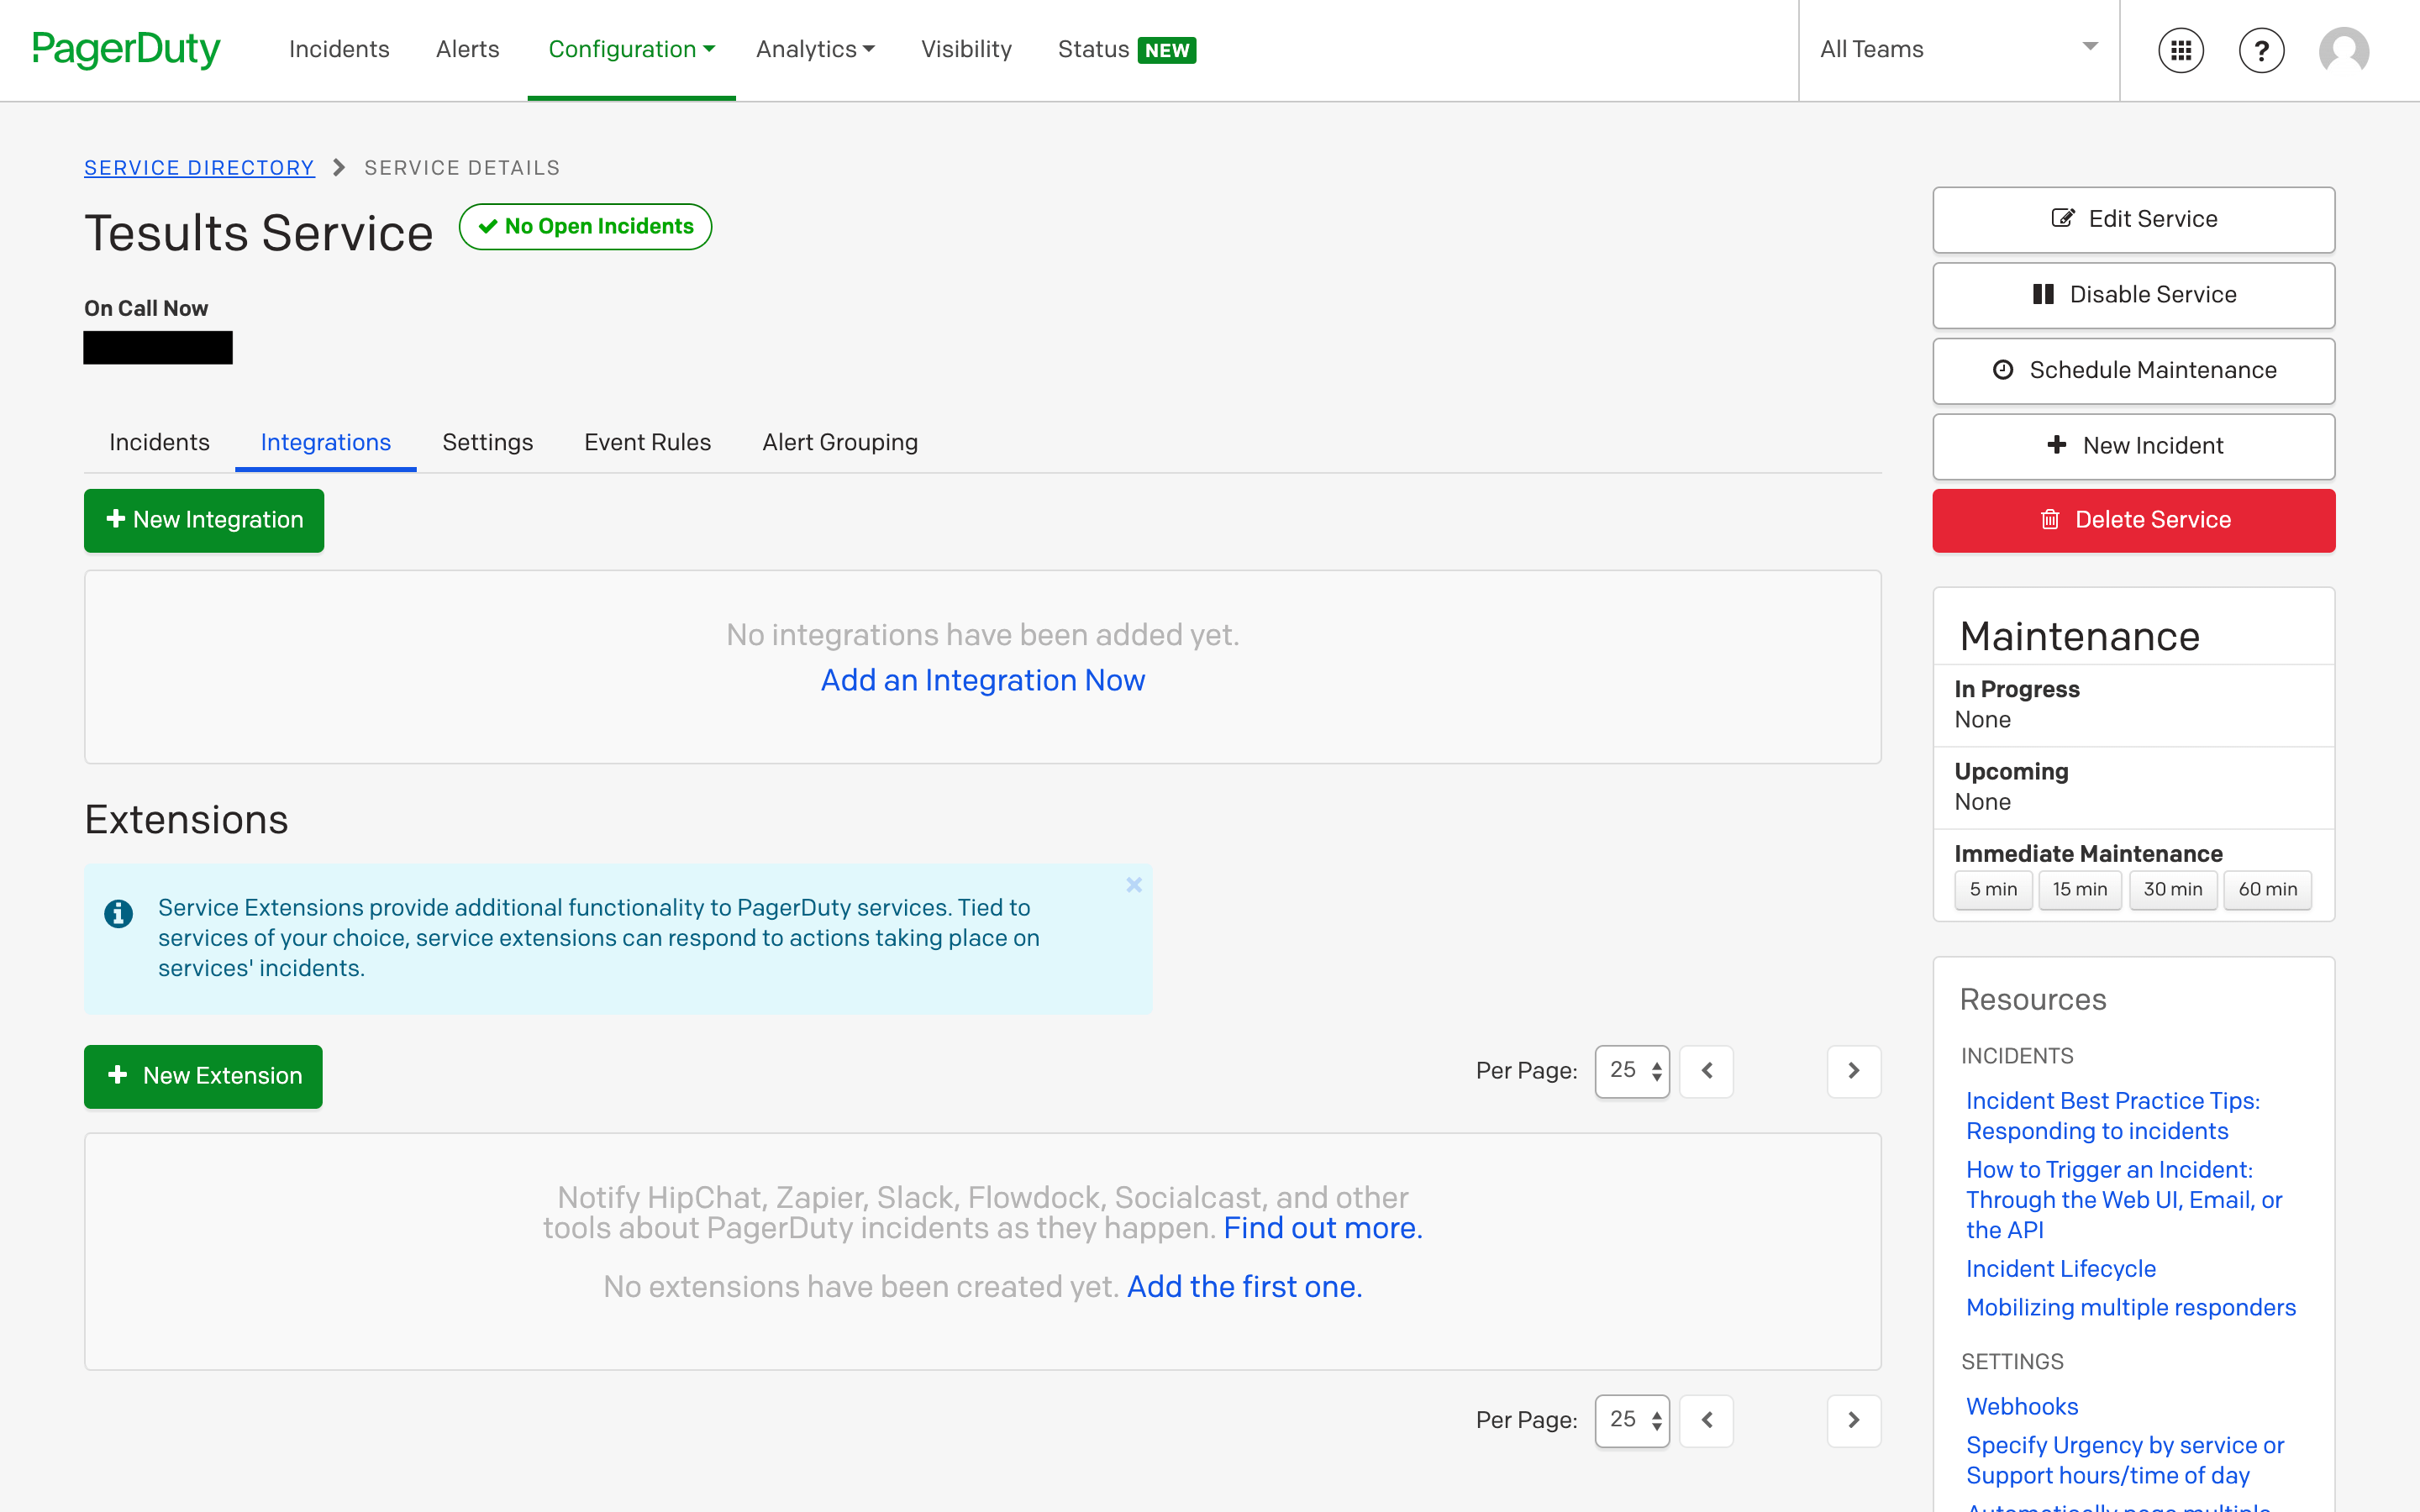Open the upper Per Page selector above extensions list
This screenshot has width=2420, height=1512.
click(1632, 1071)
